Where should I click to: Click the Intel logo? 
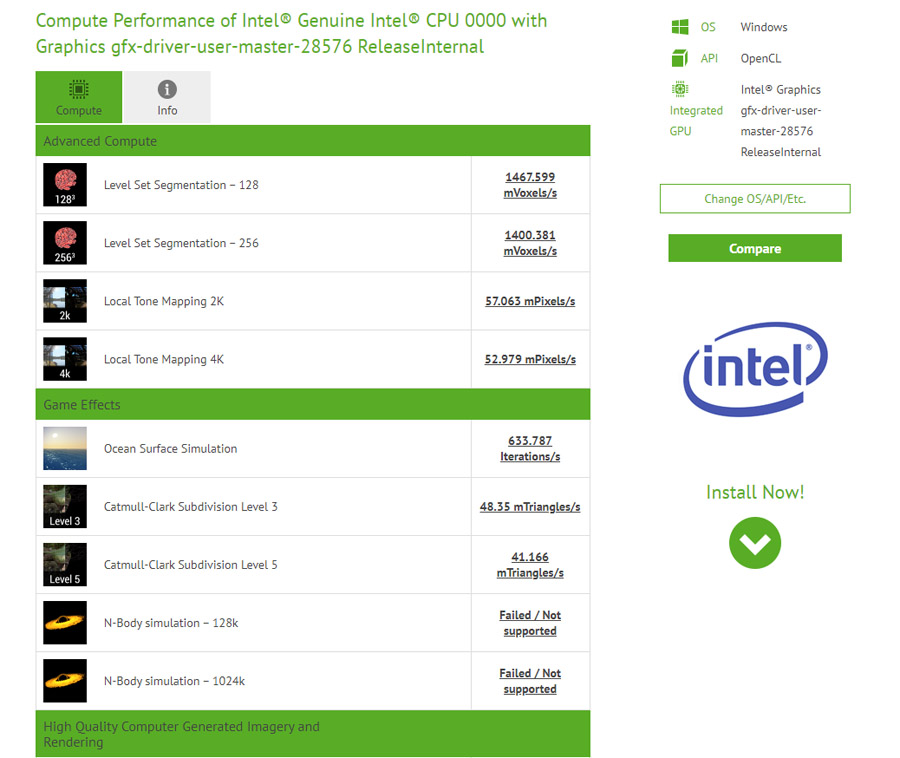tap(755, 368)
